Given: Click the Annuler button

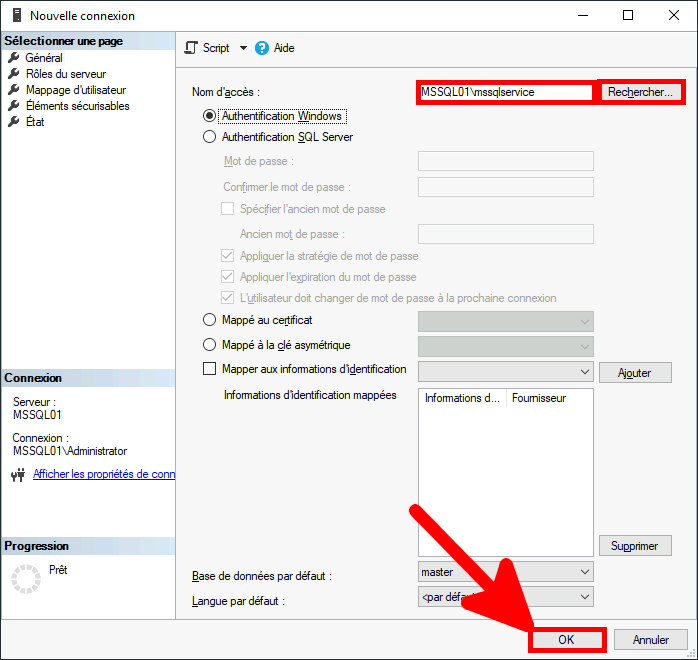Looking at the screenshot, I should click(651, 640).
